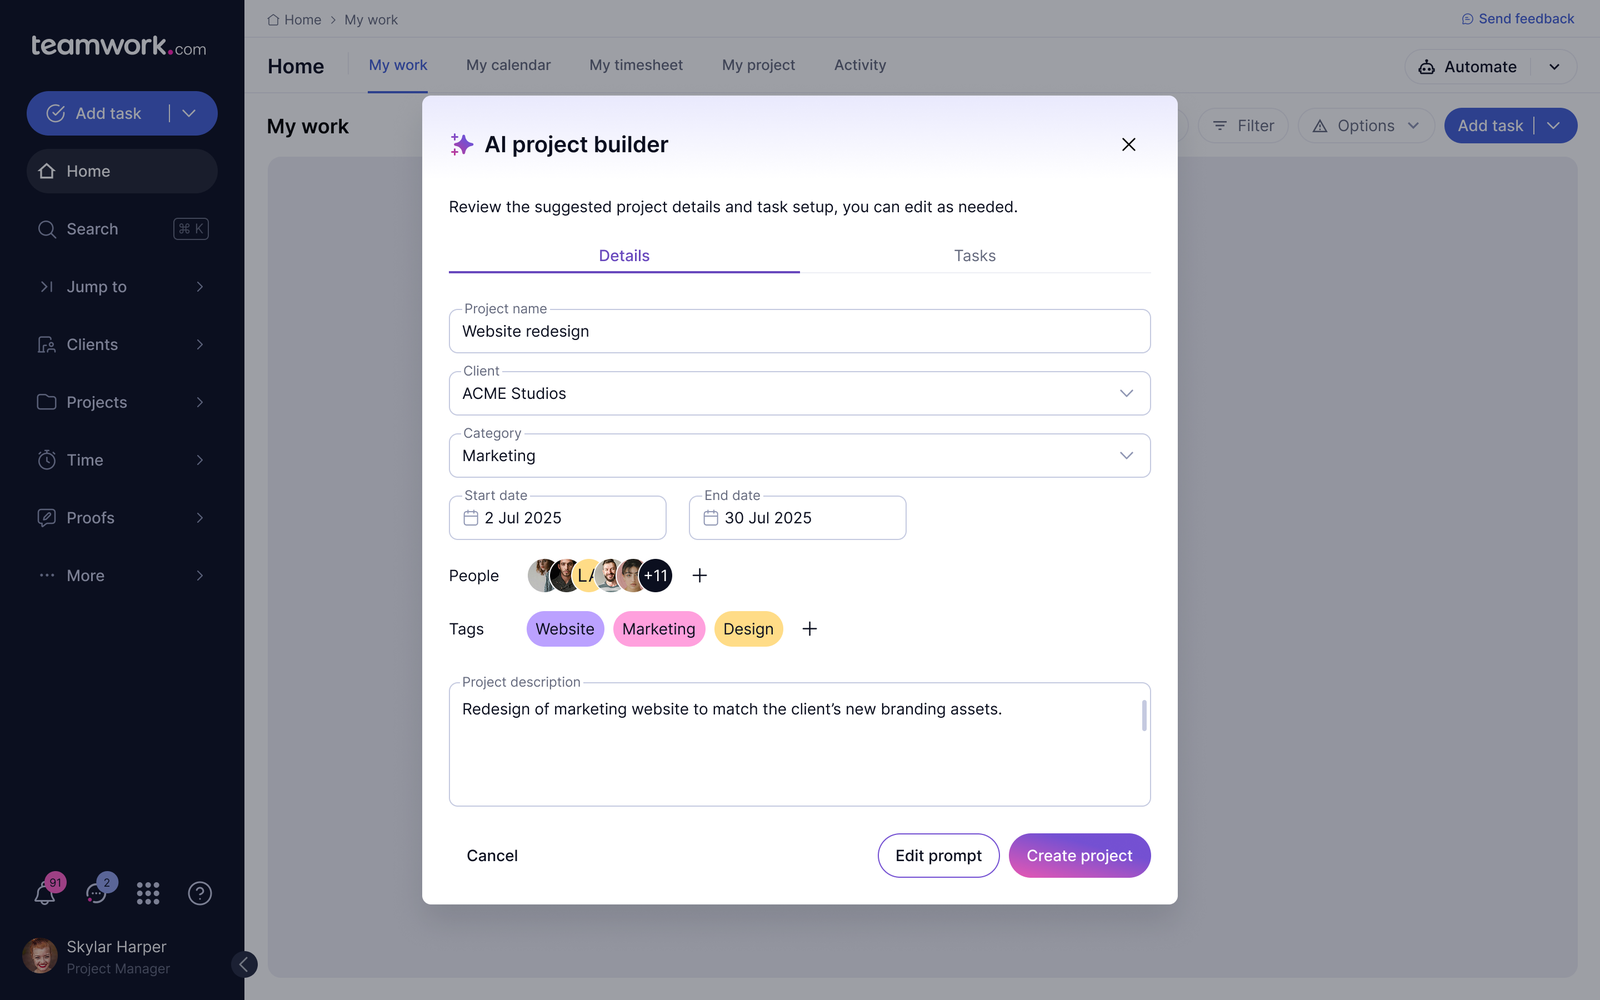
Task: Open the Automate dropdown arrow
Action: tap(1555, 67)
